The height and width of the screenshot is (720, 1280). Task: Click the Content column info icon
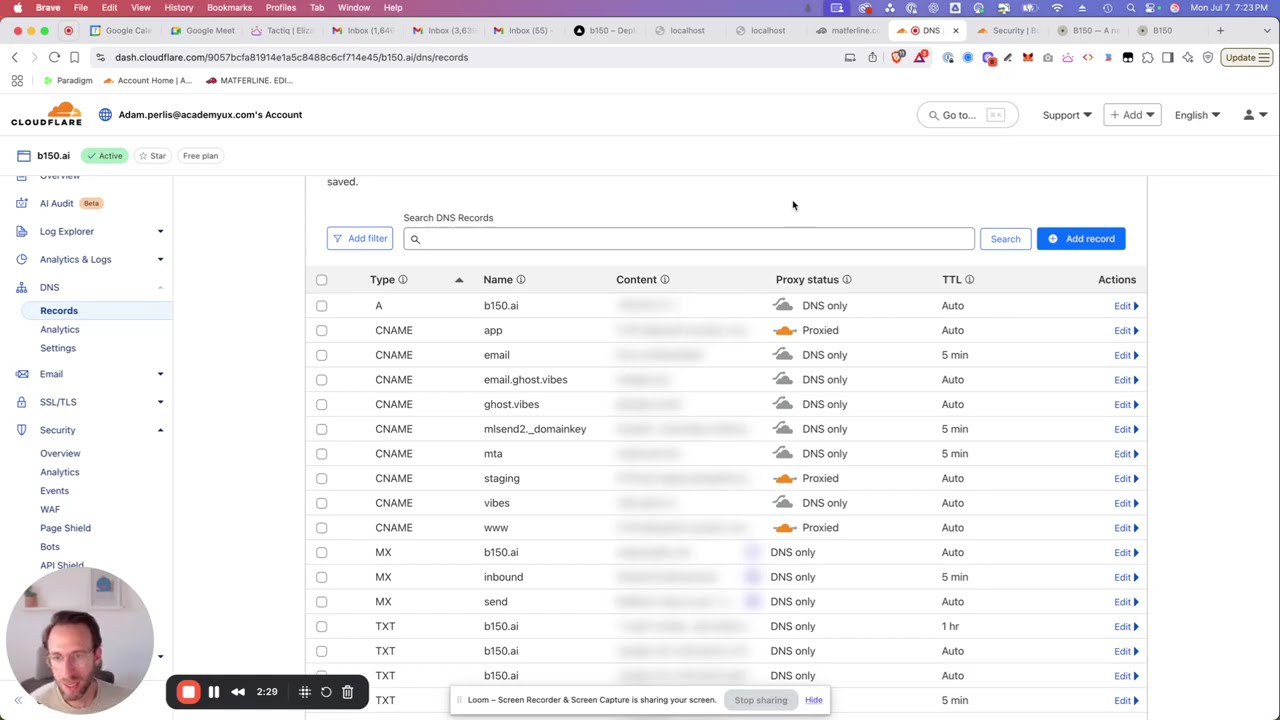[x=665, y=280]
